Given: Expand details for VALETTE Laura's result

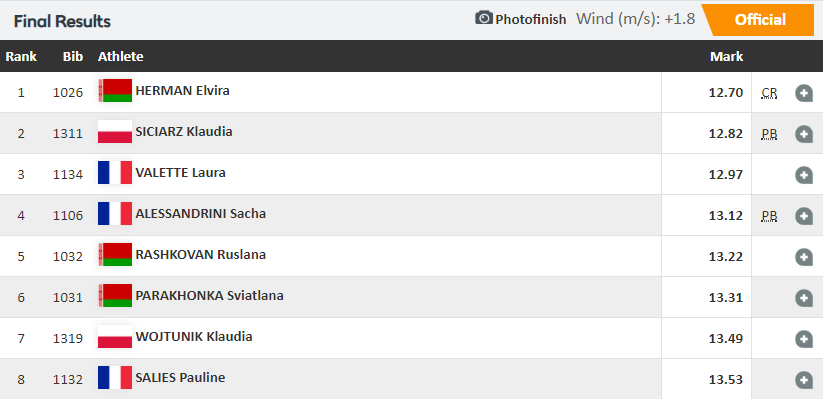Looking at the screenshot, I should pos(804,175).
